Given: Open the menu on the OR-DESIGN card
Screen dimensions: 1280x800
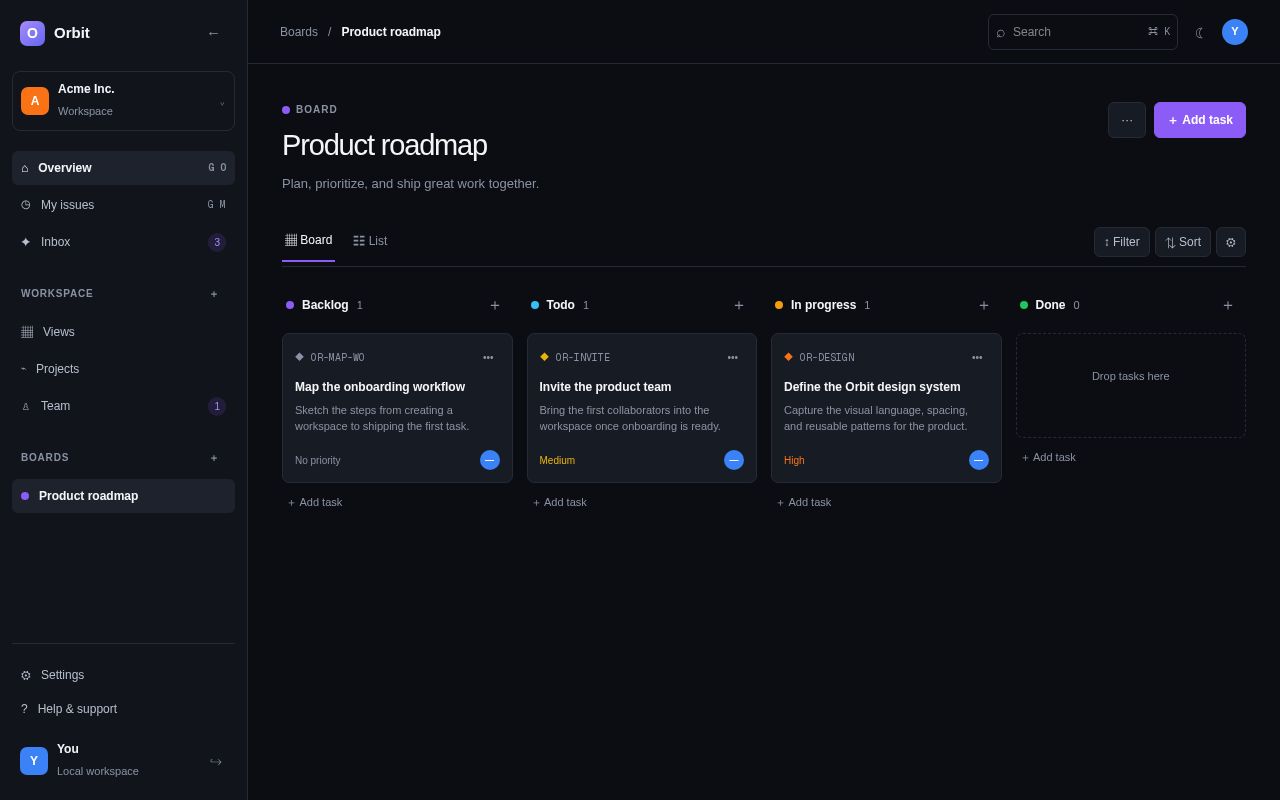Looking at the screenshot, I should [x=977, y=357].
